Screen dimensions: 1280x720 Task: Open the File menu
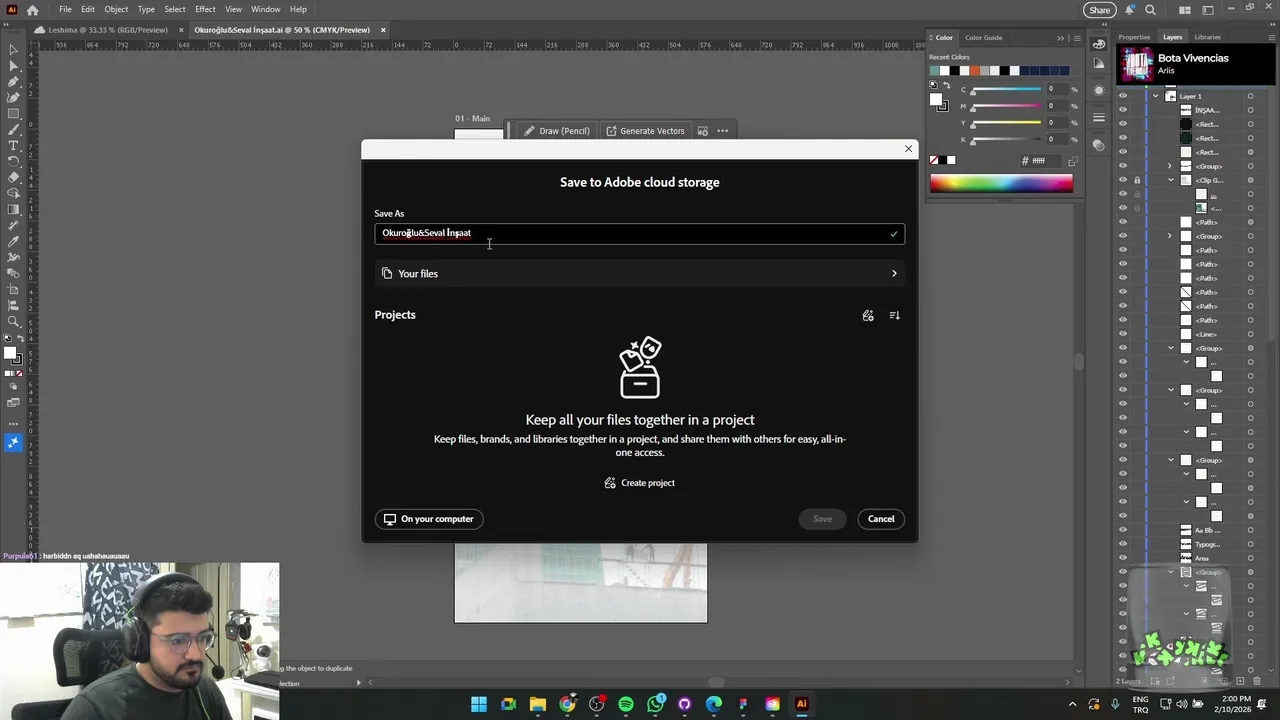(x=65, y=9)
